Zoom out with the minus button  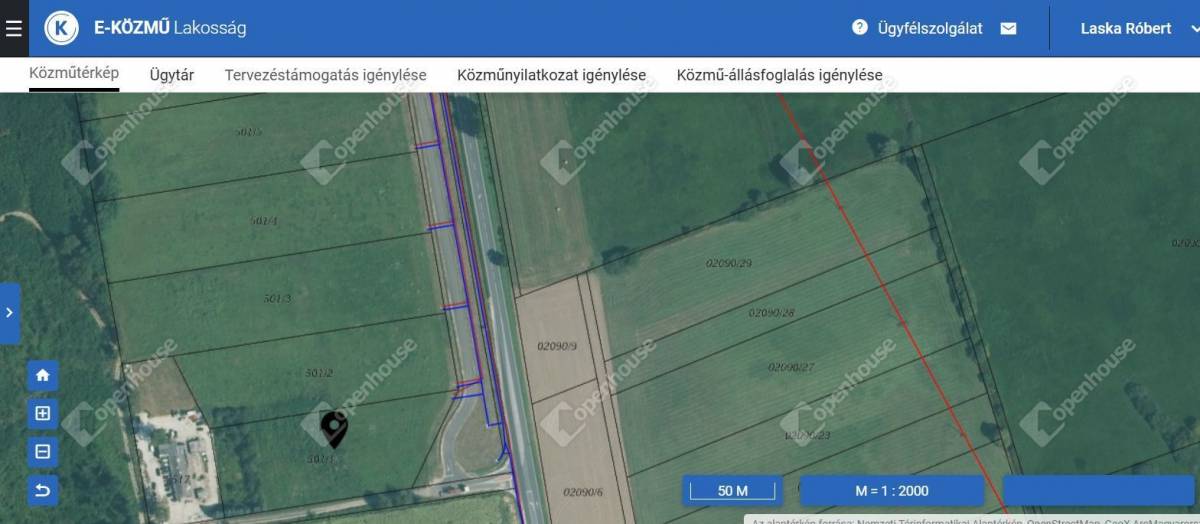[43, 451]
